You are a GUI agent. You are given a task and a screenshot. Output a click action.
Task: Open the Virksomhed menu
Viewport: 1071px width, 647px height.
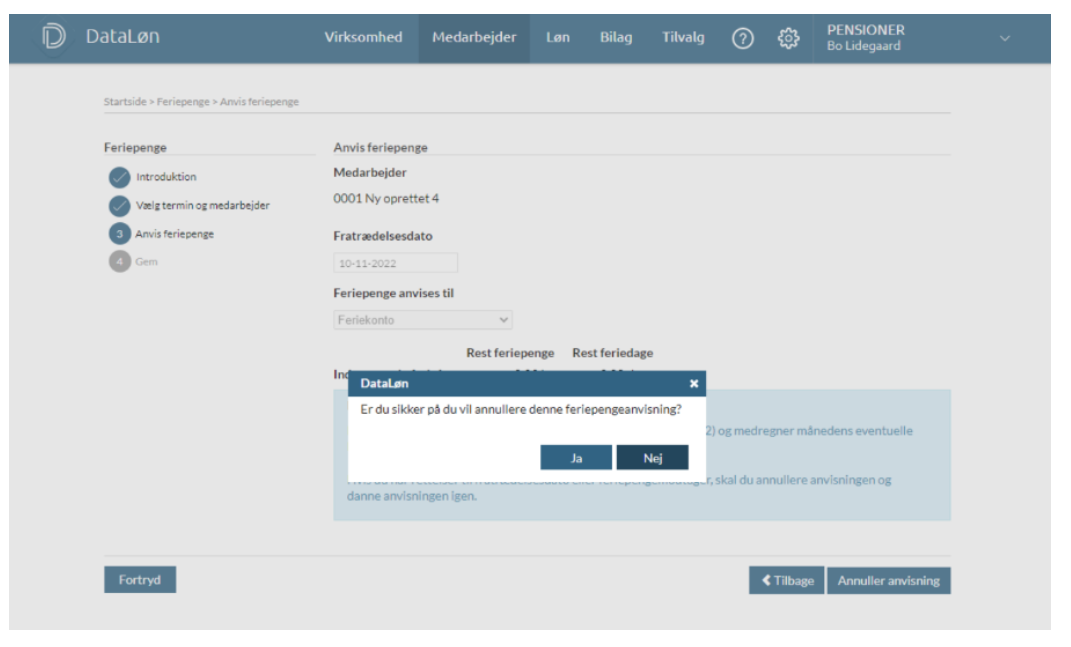coord(363,37)
